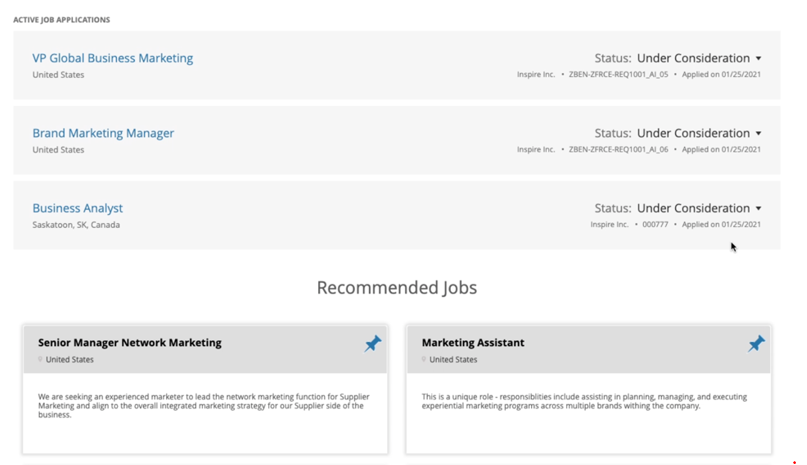Open Senior Manager Network Marketing job title
807x465 pixels.
click(129, 343)
